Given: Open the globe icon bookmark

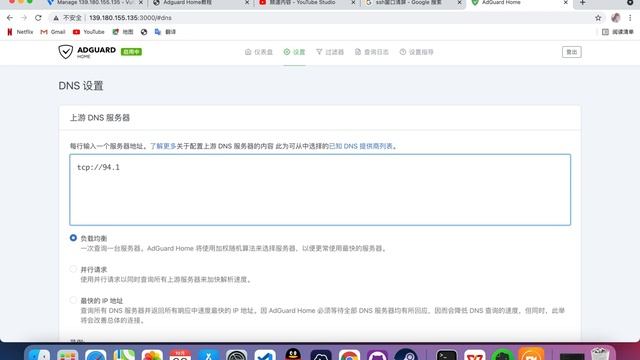Looking at the screenshot, I should (144, 32).
